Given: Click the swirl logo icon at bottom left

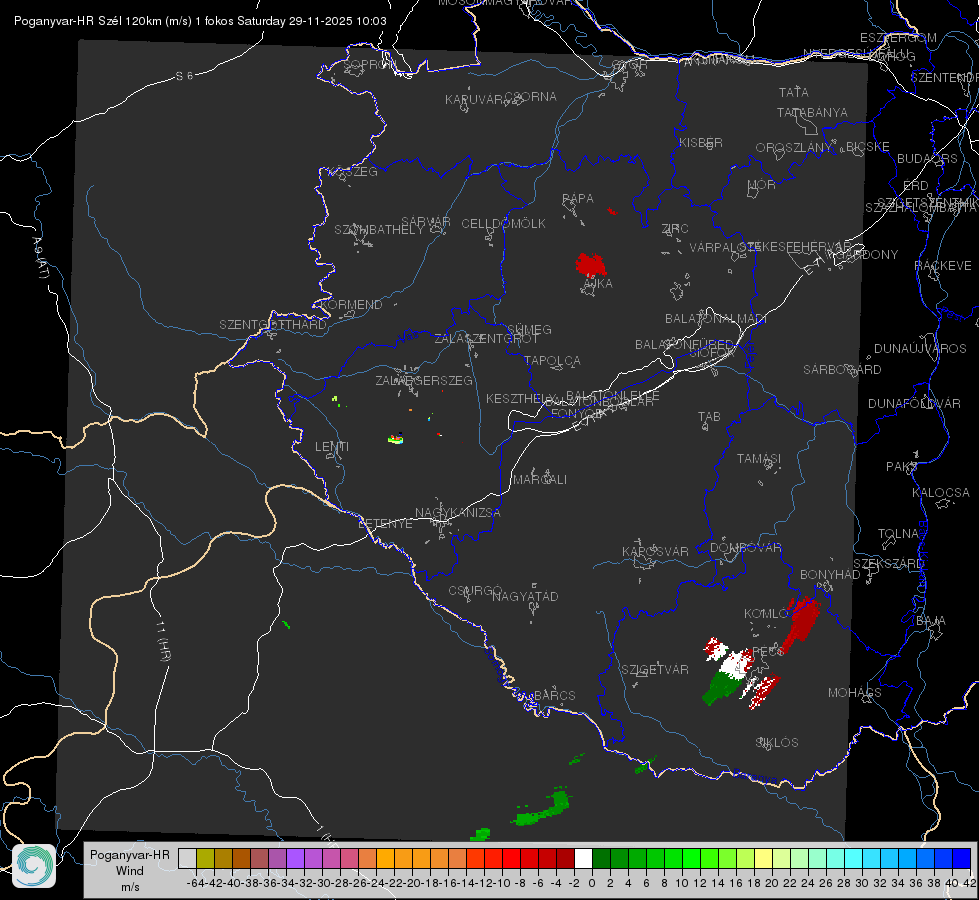Looking at the screenshot, I should coord(34,866).
